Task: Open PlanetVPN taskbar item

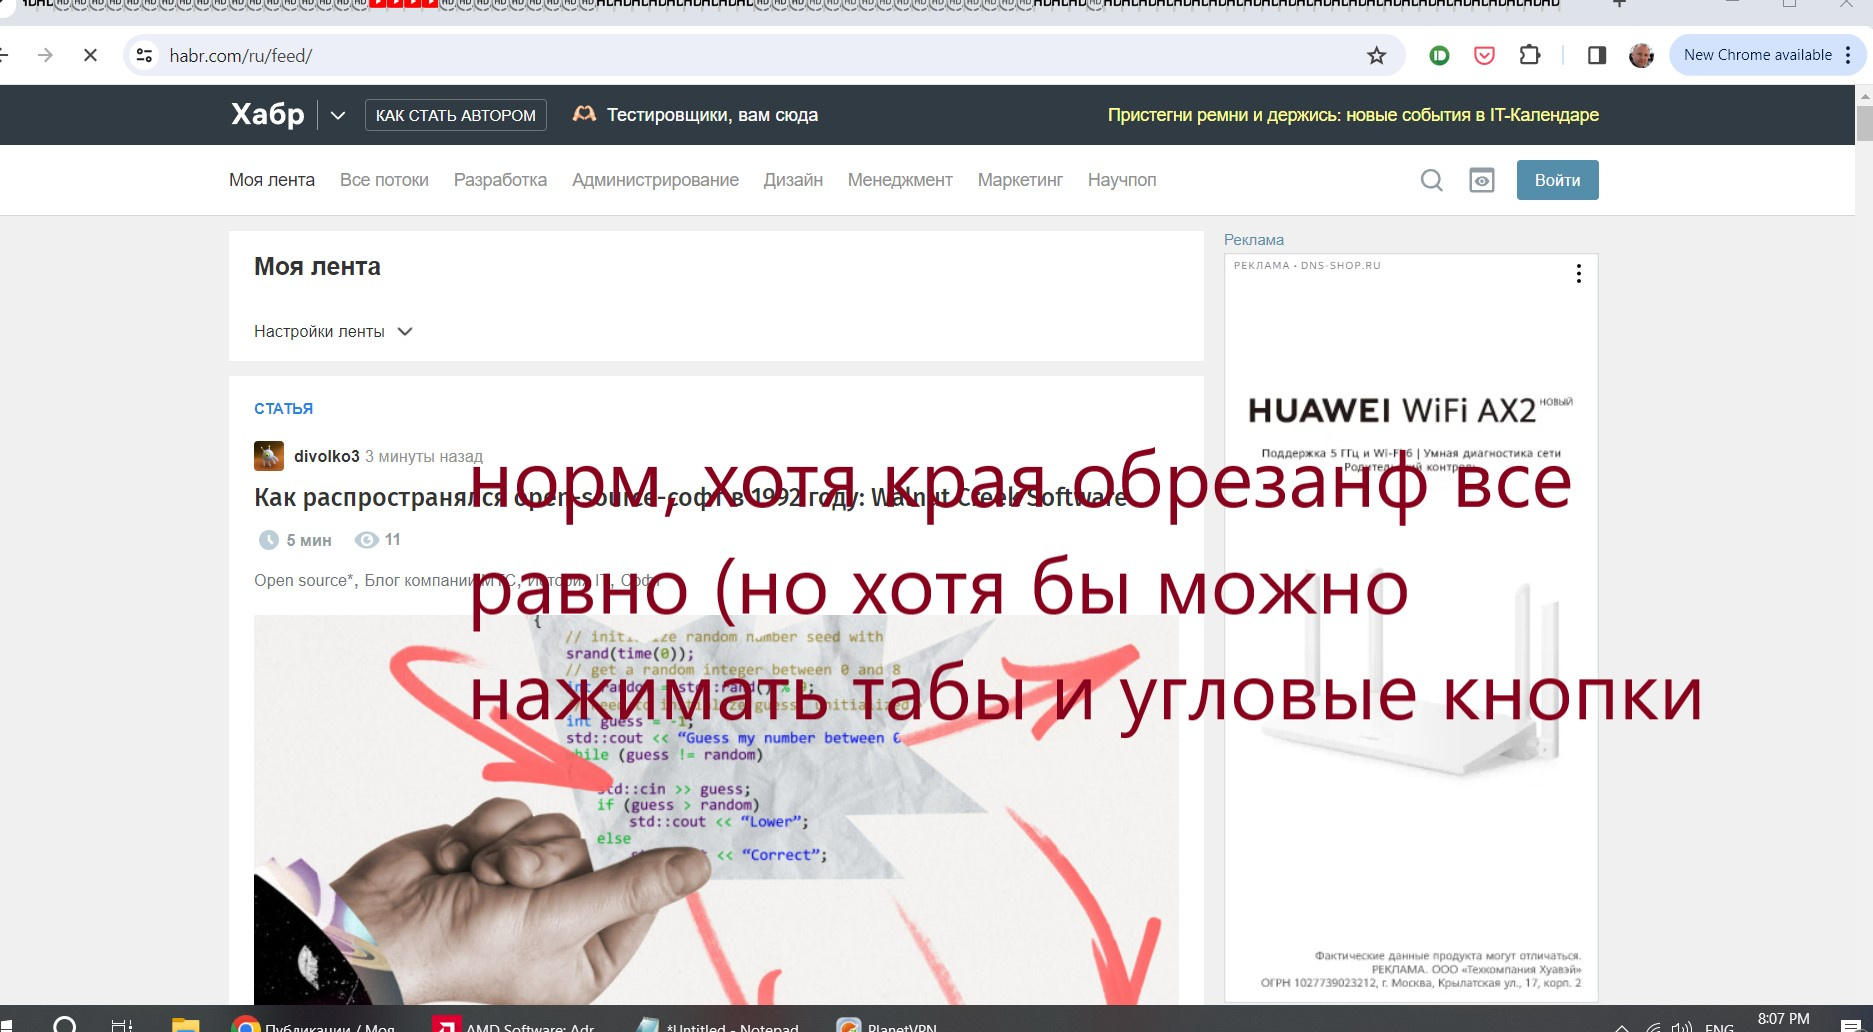Action: (888, 1025)
